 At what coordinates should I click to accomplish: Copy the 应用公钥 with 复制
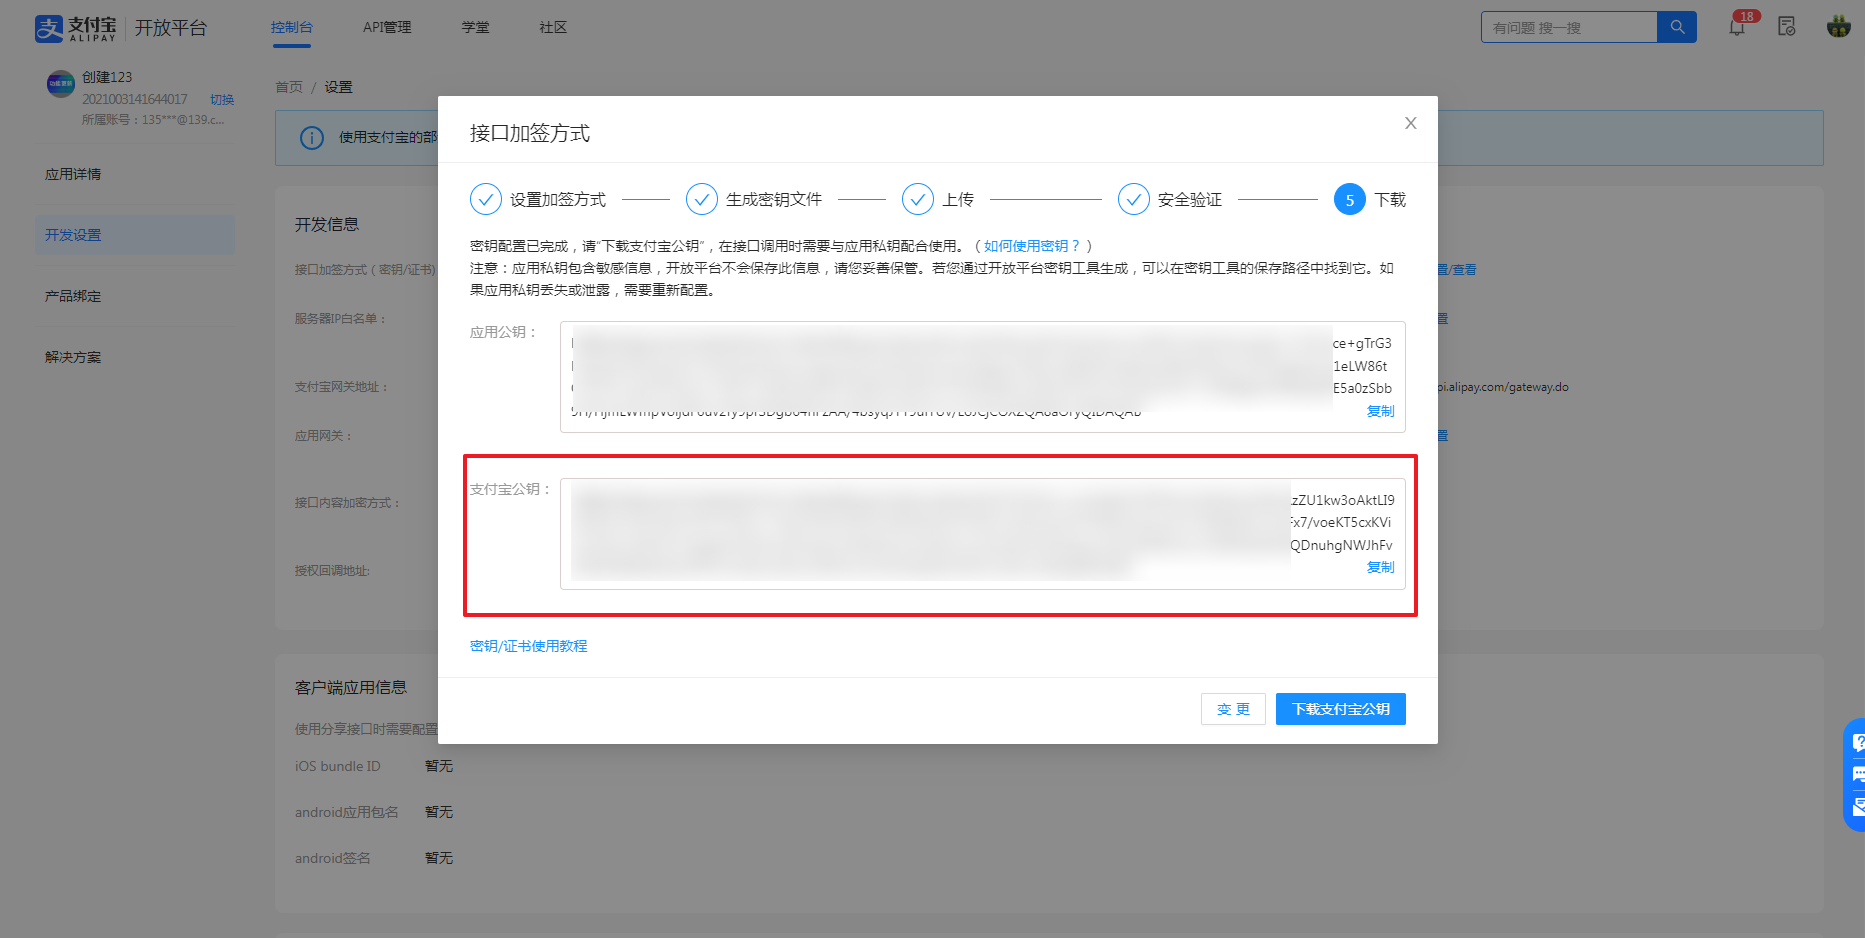(1380, 411)
